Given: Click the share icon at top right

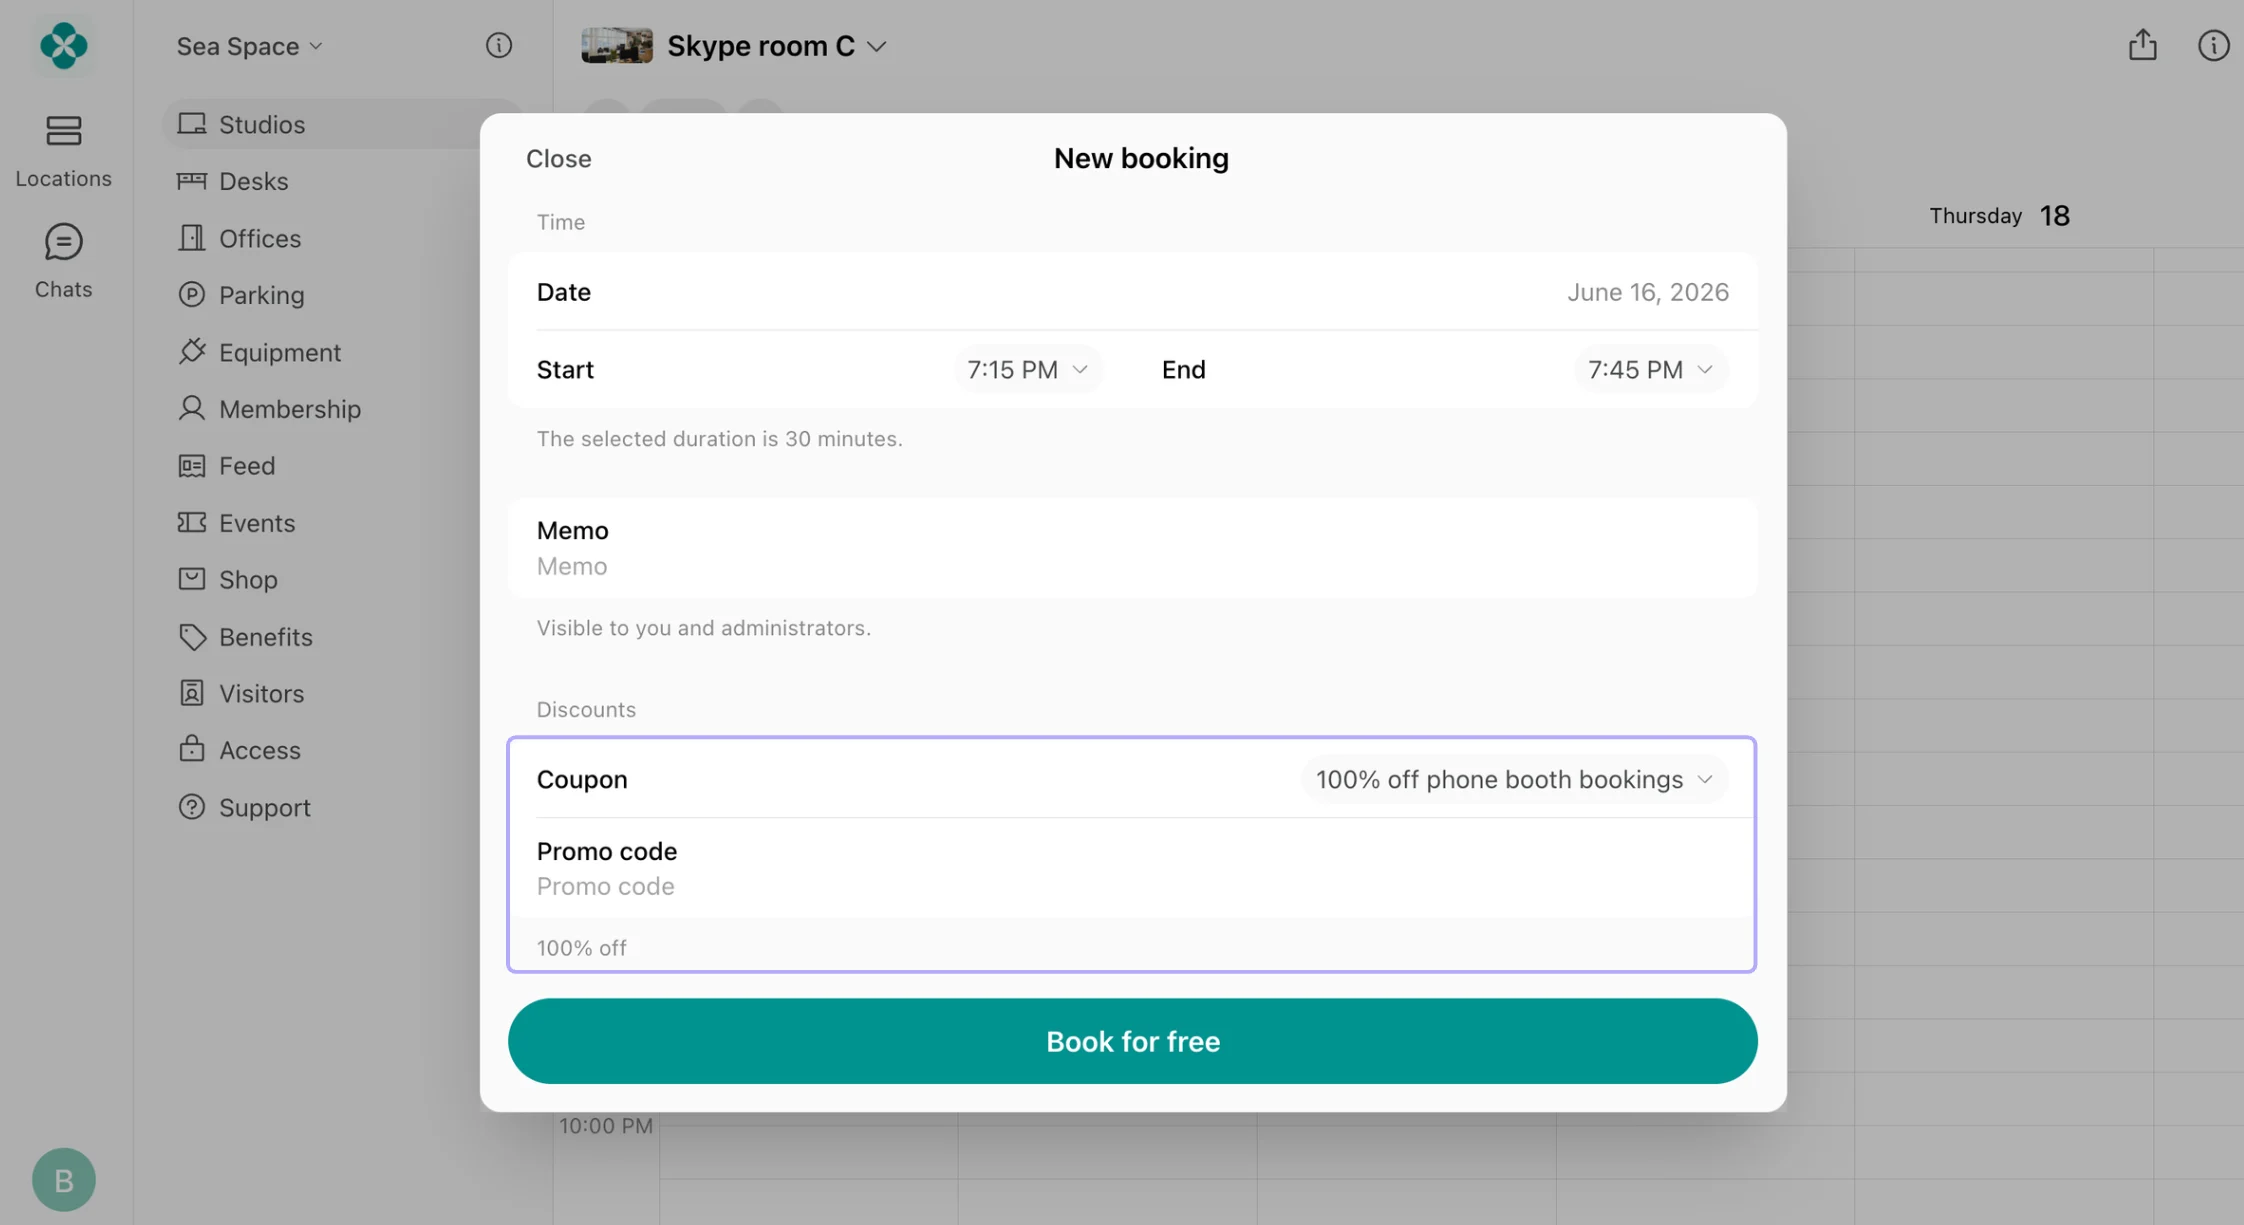Looking at the screenshot, I should click(2142, 45).
